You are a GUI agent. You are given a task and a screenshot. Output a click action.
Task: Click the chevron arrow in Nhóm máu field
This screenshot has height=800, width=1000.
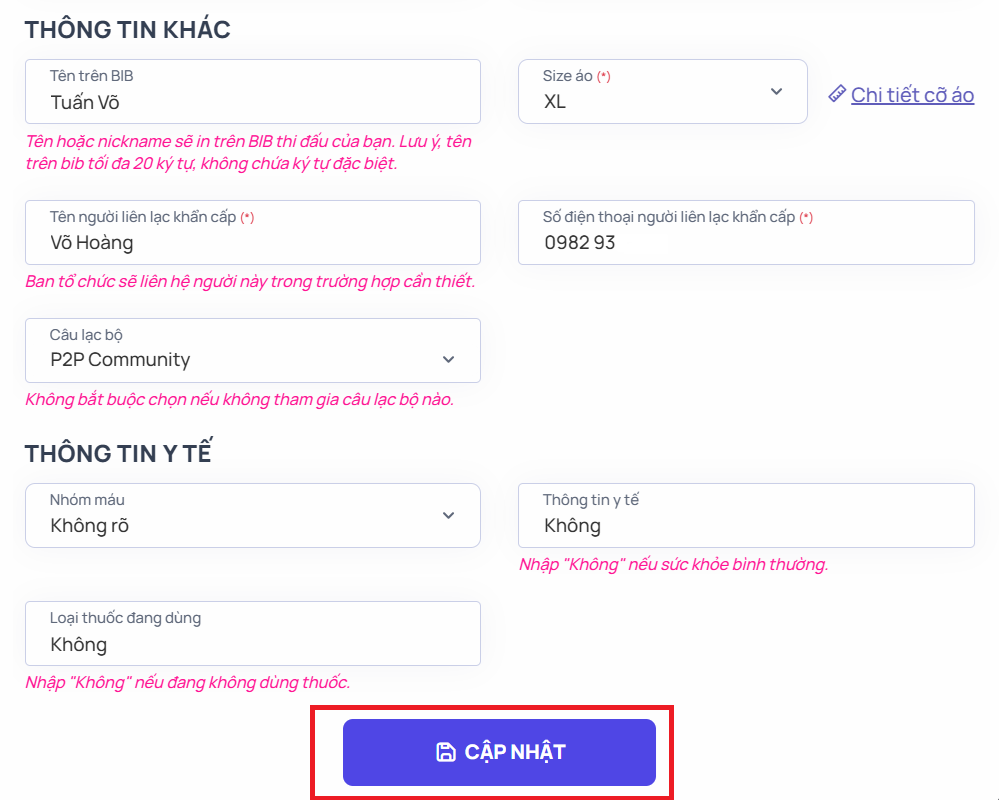(448, 515)
